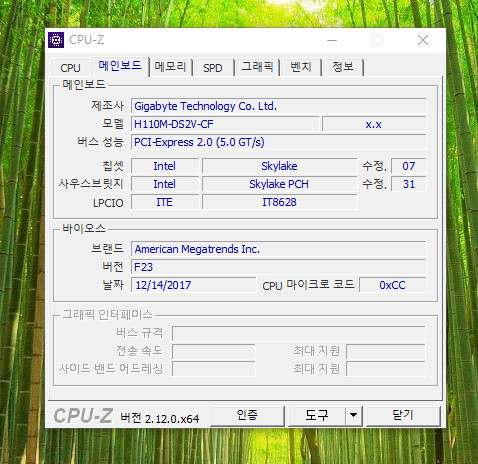Click the microcode value 0xCC

(x=392, y=285)
